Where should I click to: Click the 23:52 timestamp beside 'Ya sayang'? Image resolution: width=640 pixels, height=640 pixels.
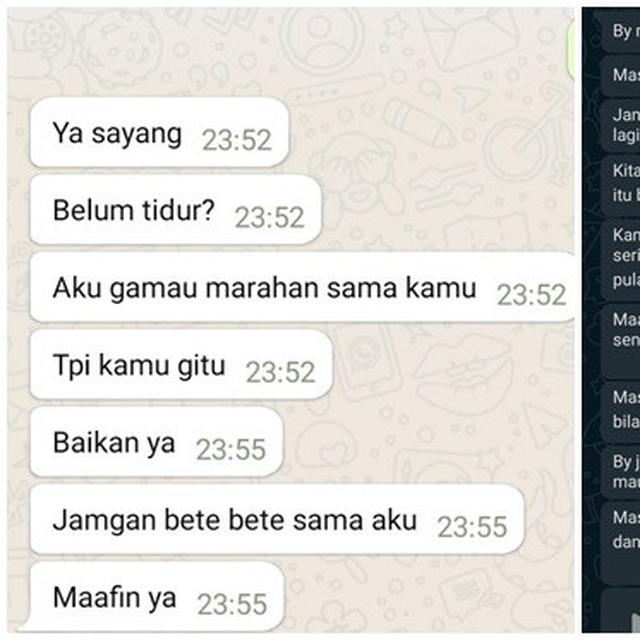(x=237, y=140)
